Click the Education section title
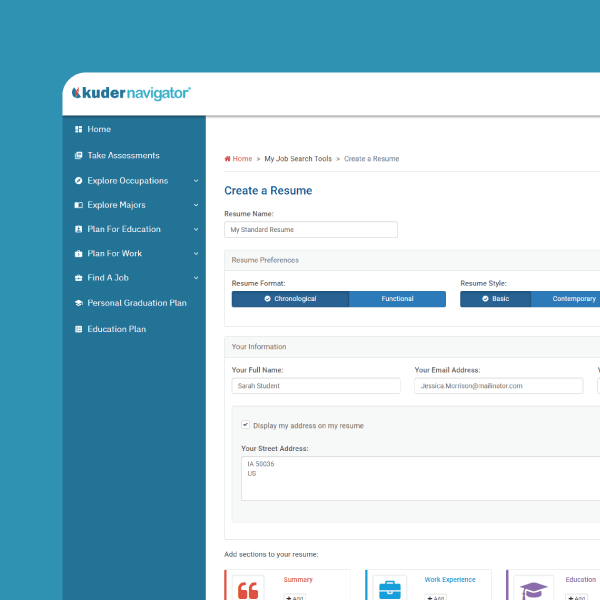 (x=580, y=579)
